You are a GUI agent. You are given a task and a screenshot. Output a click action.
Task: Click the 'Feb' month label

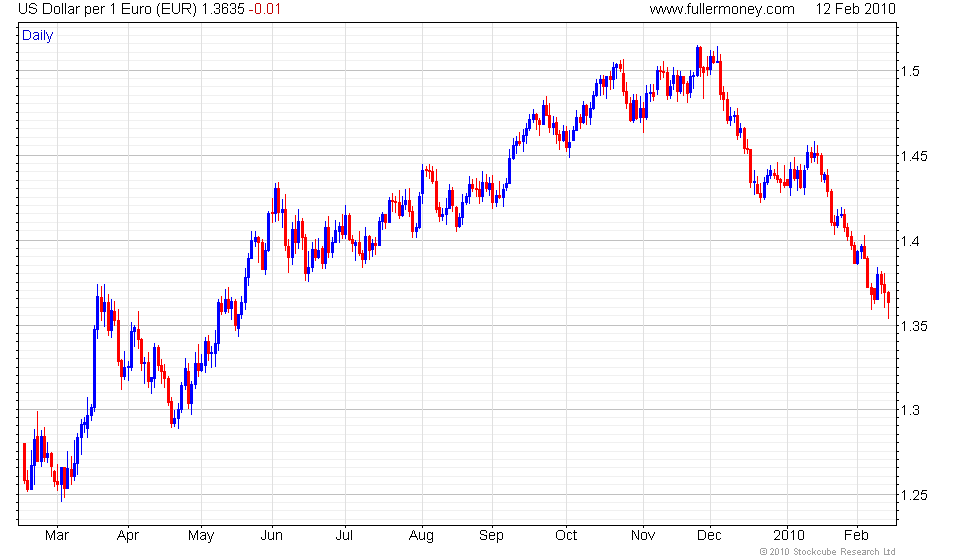(x=856, y=536)
